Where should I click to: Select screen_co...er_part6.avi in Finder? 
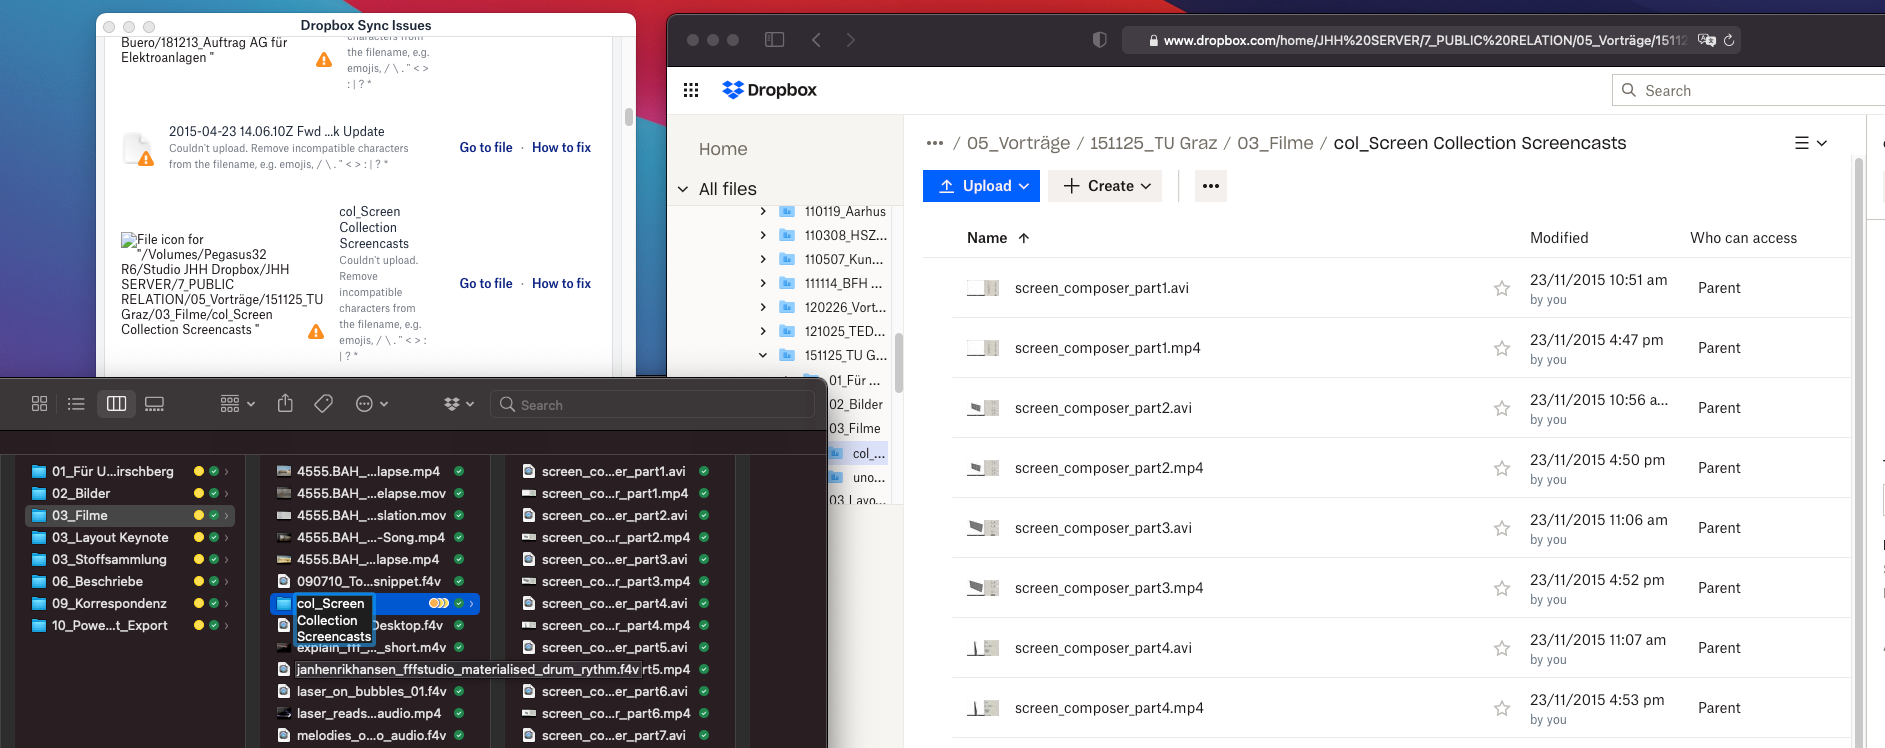coord(617,691)
